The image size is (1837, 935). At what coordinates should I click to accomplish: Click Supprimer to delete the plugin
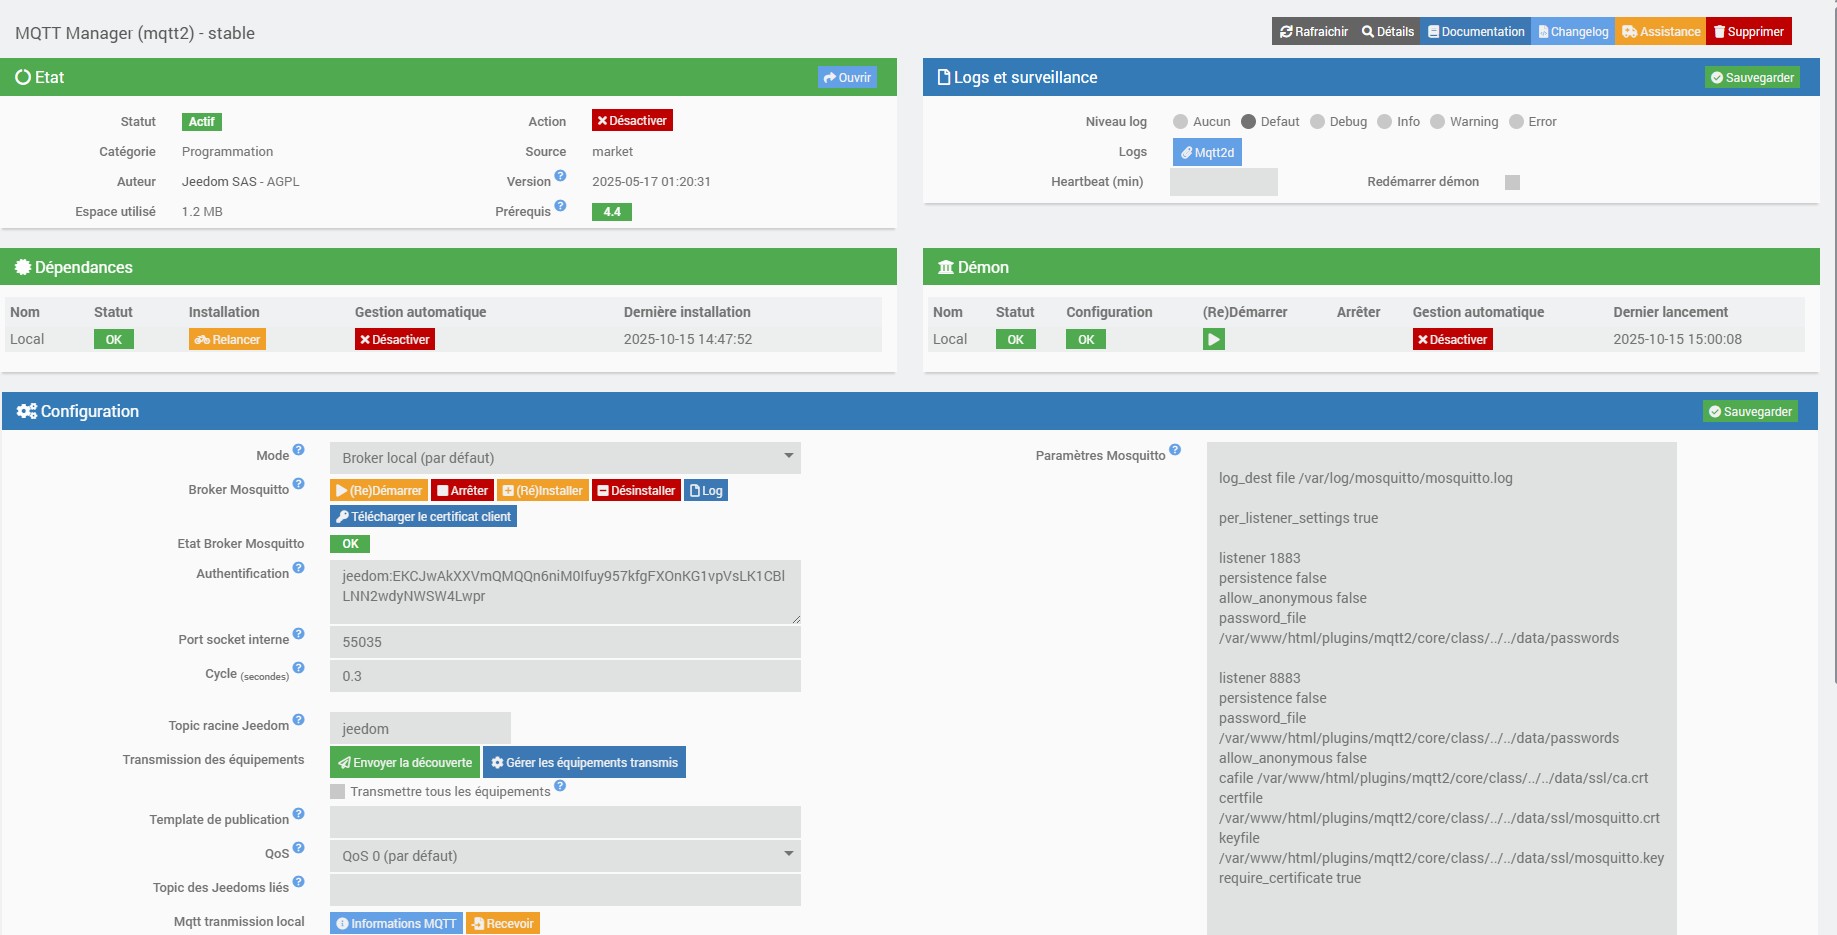pyautogui.click(x=1749, y=32)
